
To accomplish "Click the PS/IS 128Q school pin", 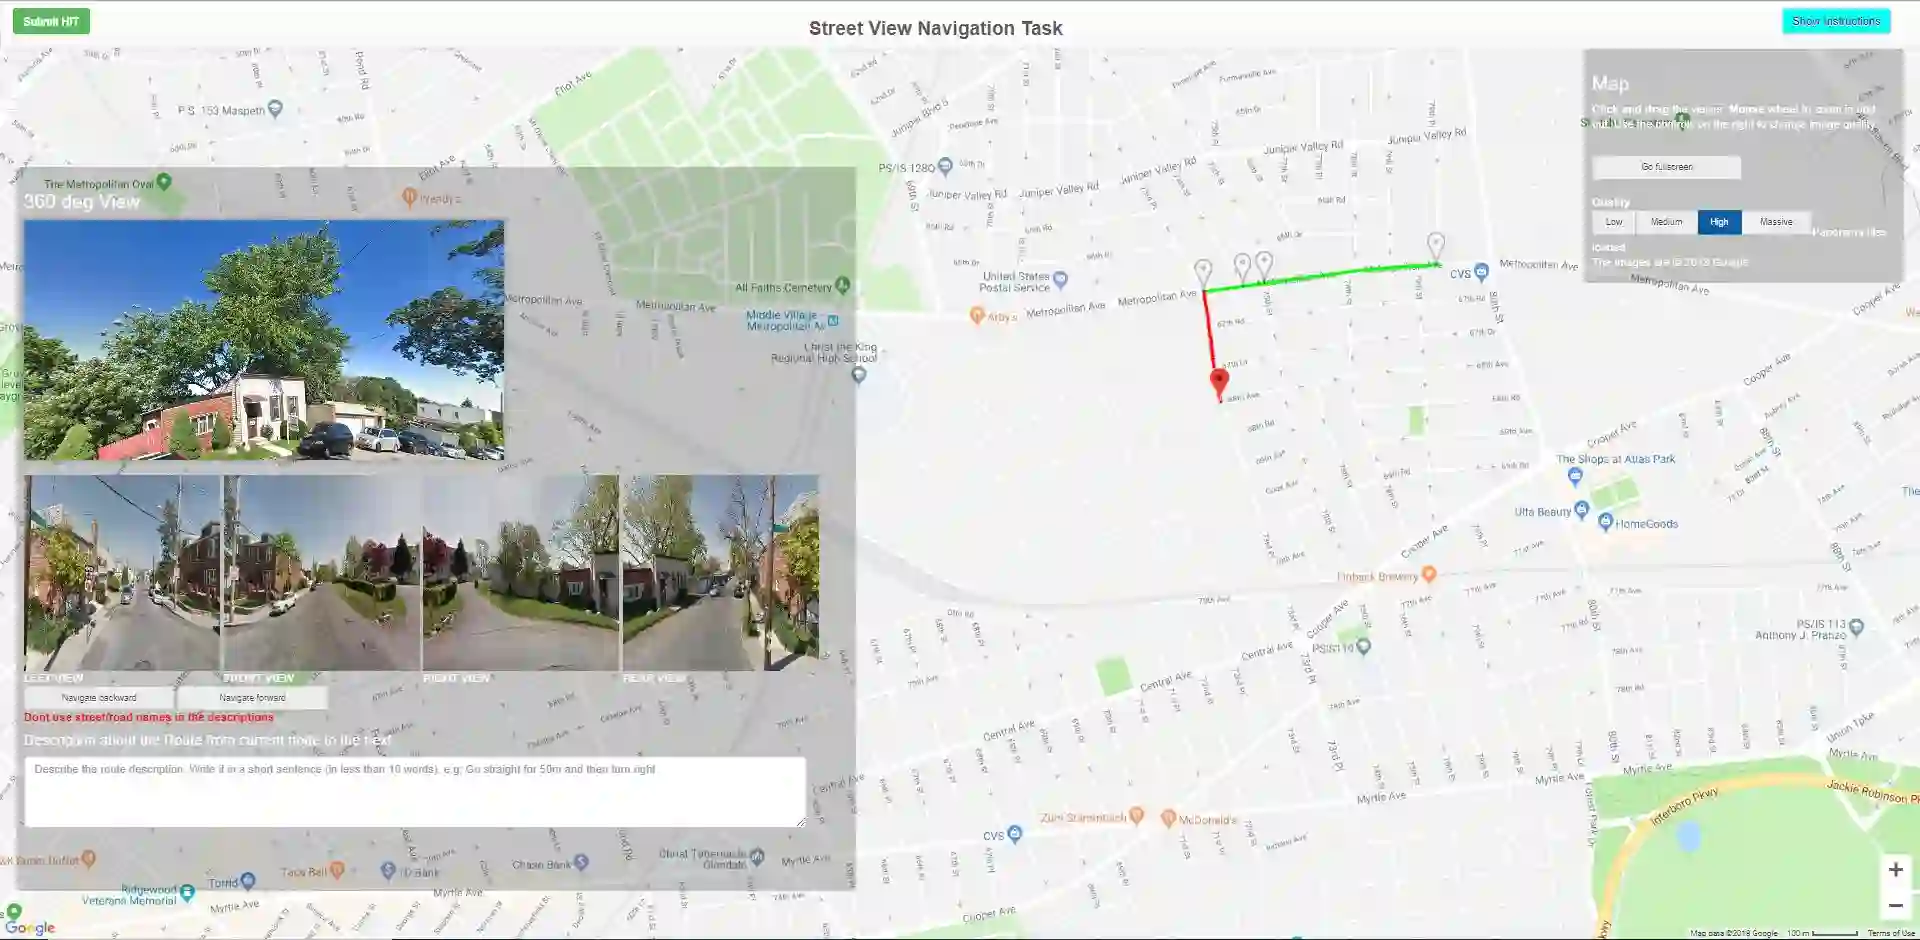I will pos(945,167).
